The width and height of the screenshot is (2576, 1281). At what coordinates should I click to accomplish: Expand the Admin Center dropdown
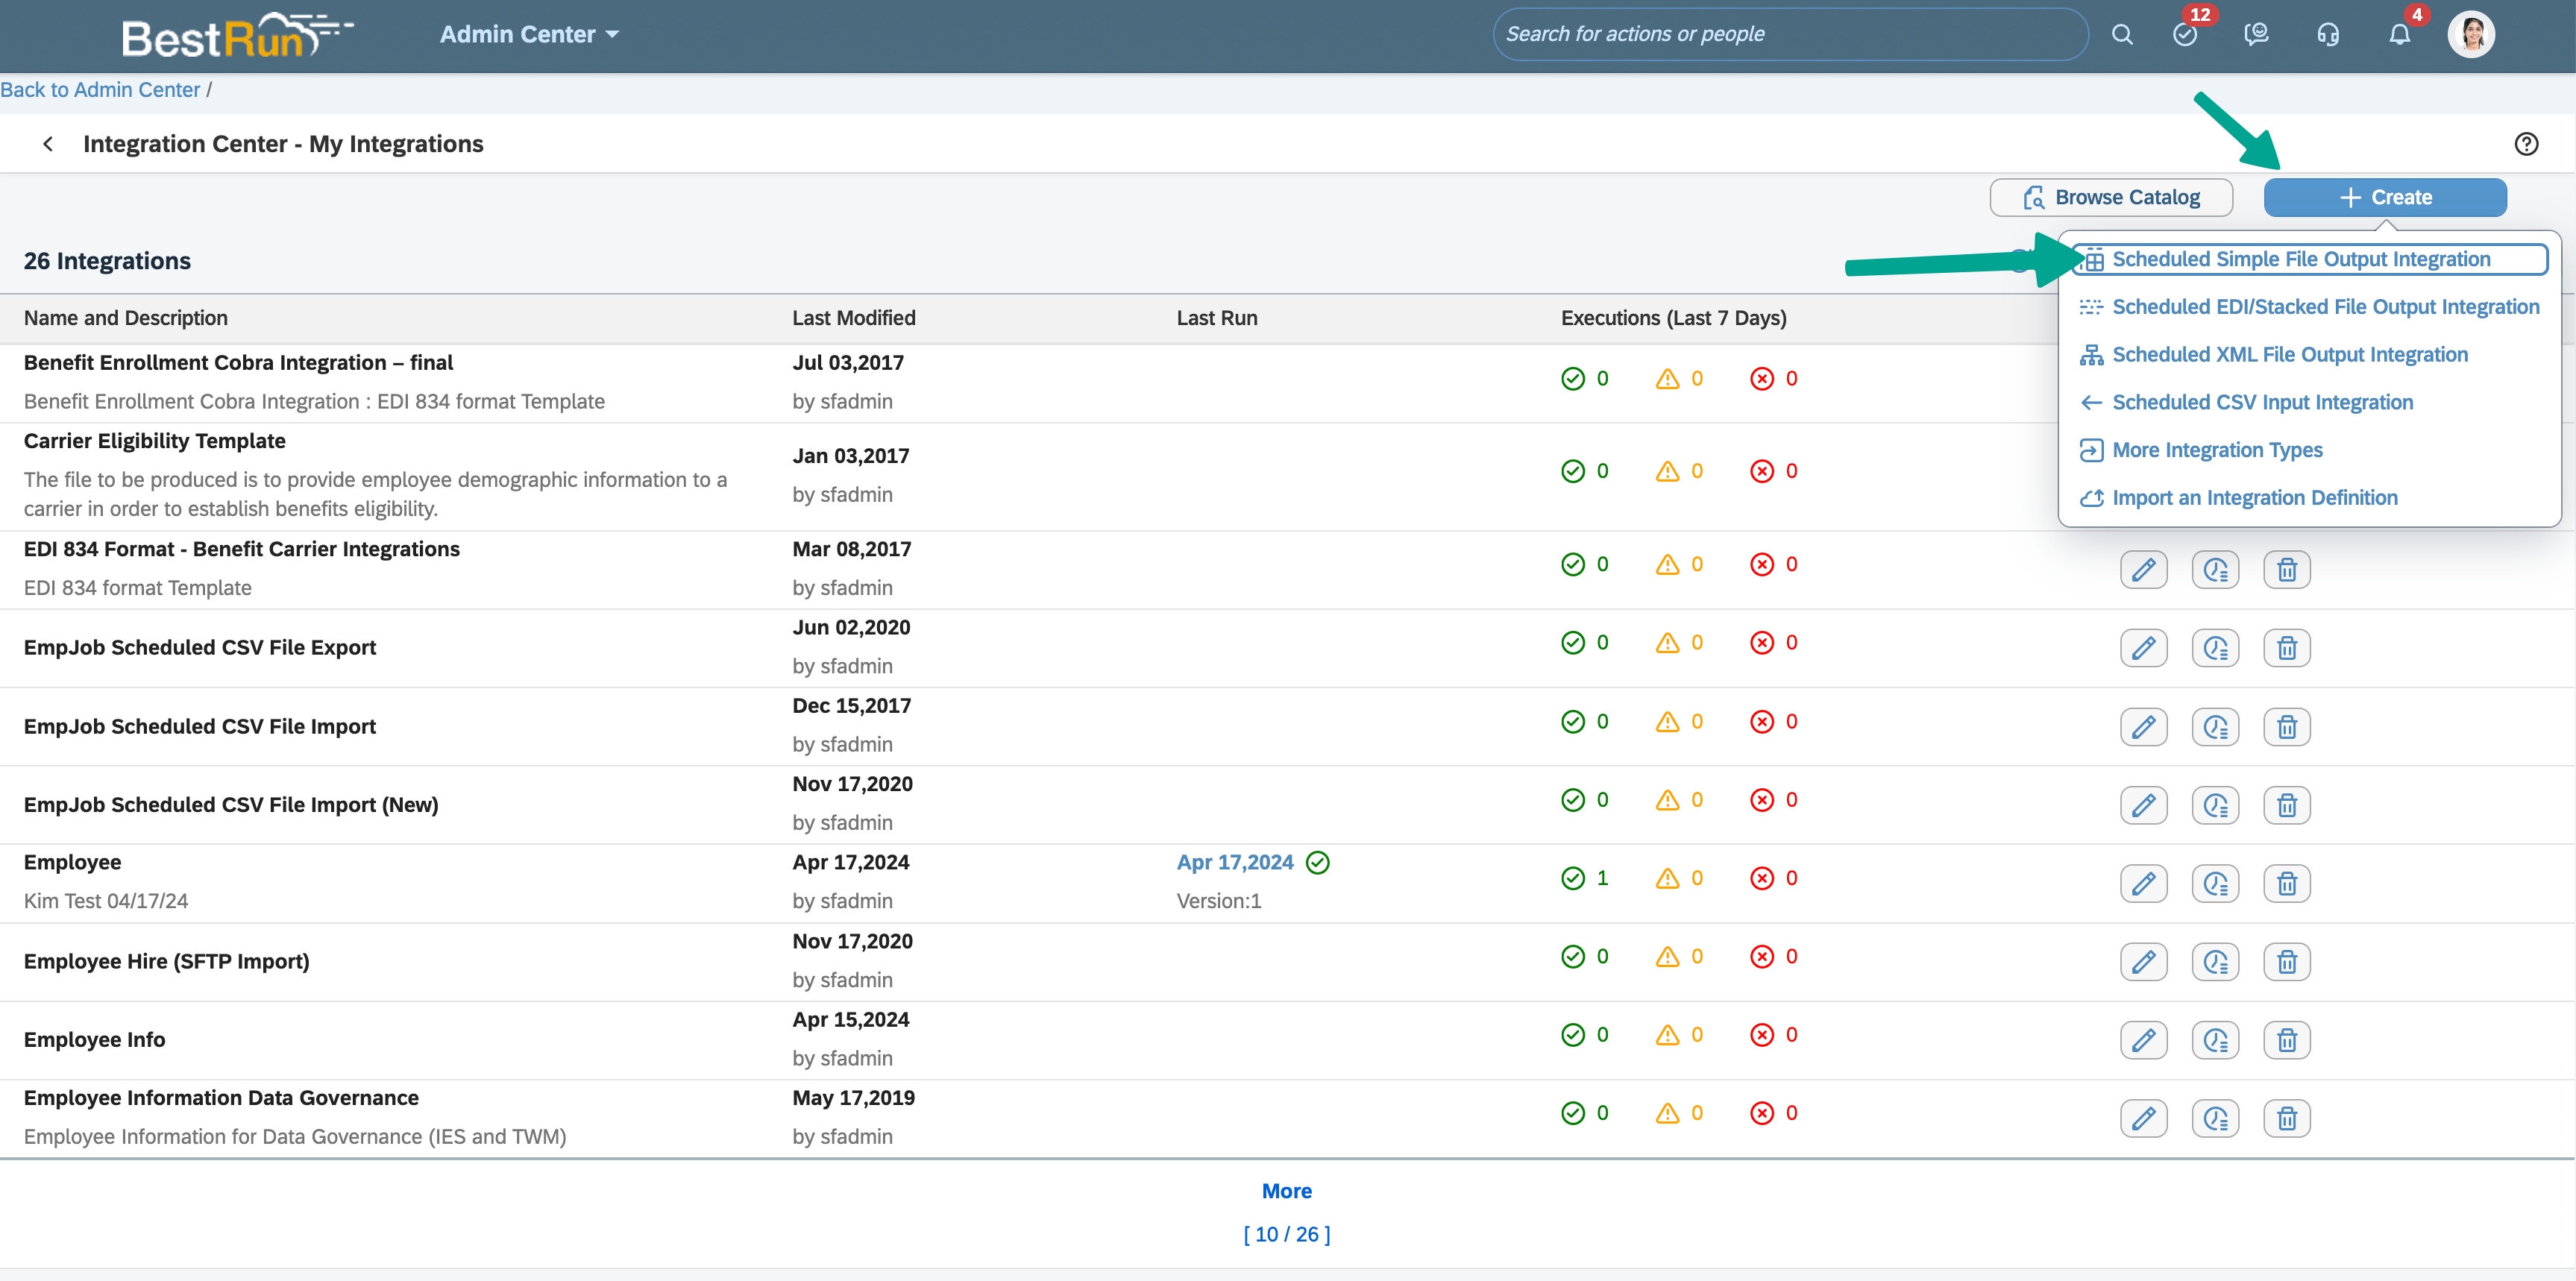[529, 35]
